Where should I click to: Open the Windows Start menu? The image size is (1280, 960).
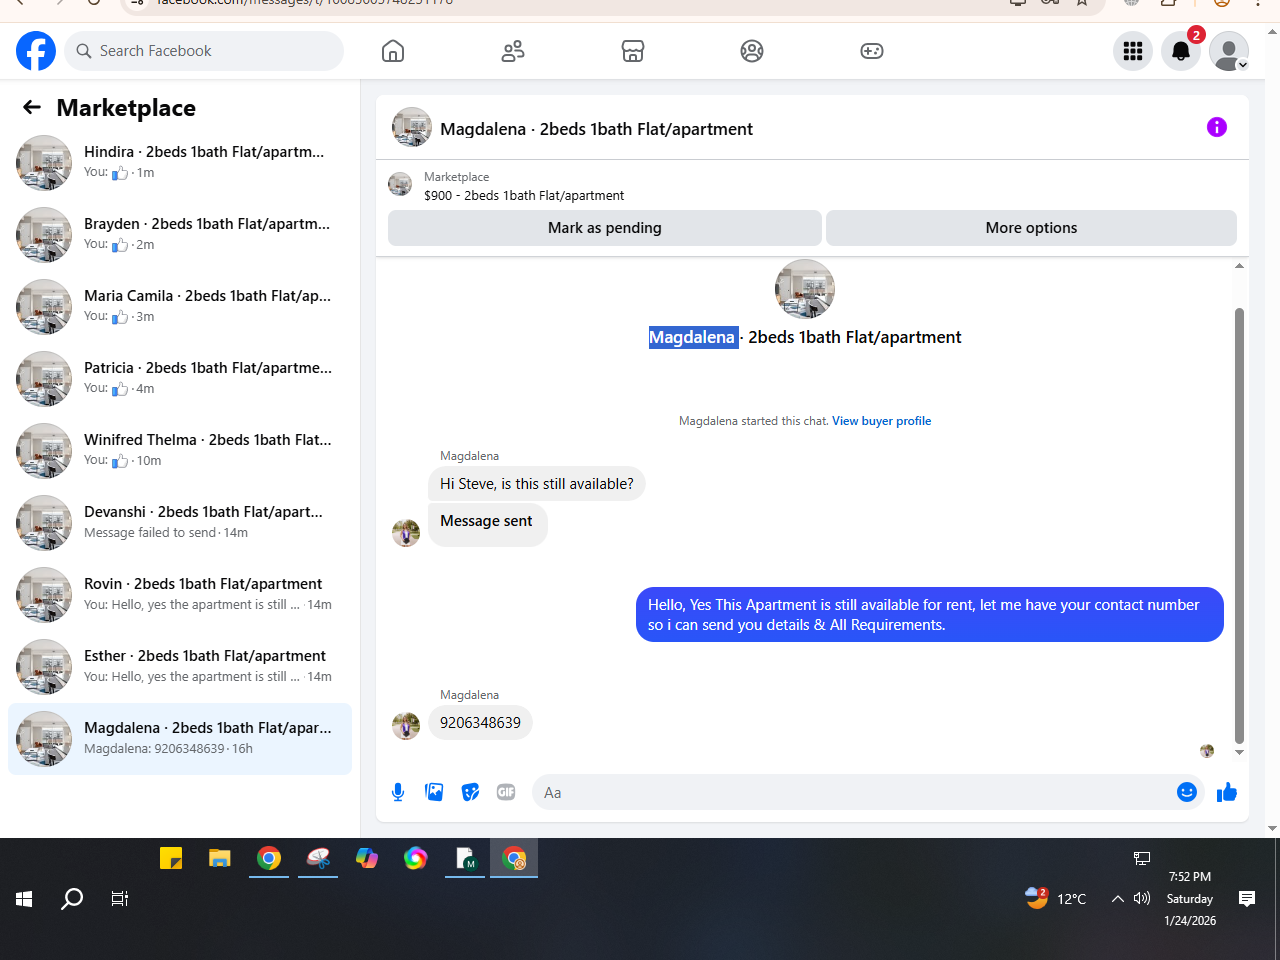[x=24, y=899]
